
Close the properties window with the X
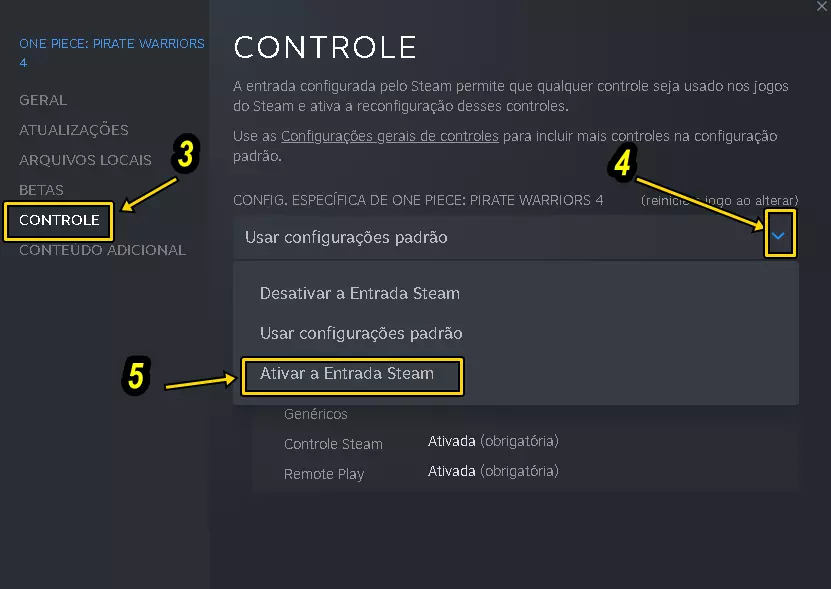click(821, 7)
